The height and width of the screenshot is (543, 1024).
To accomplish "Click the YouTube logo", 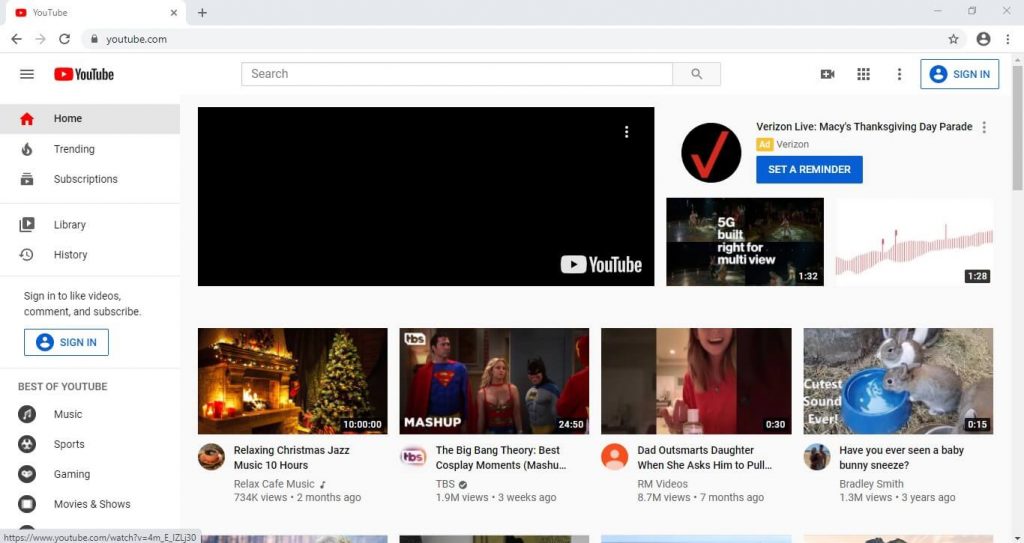I will [84, 74].
